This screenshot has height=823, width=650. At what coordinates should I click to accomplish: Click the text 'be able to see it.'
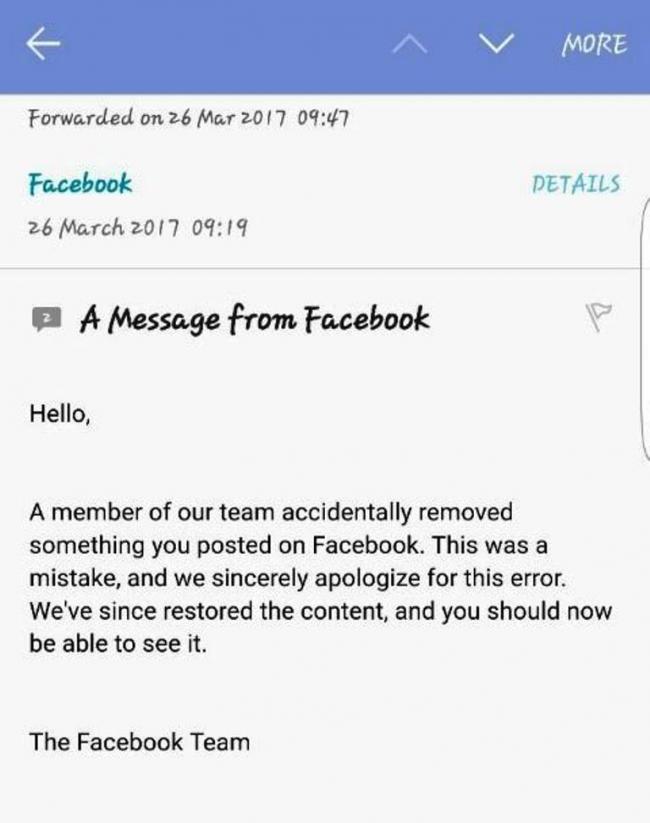118,645
